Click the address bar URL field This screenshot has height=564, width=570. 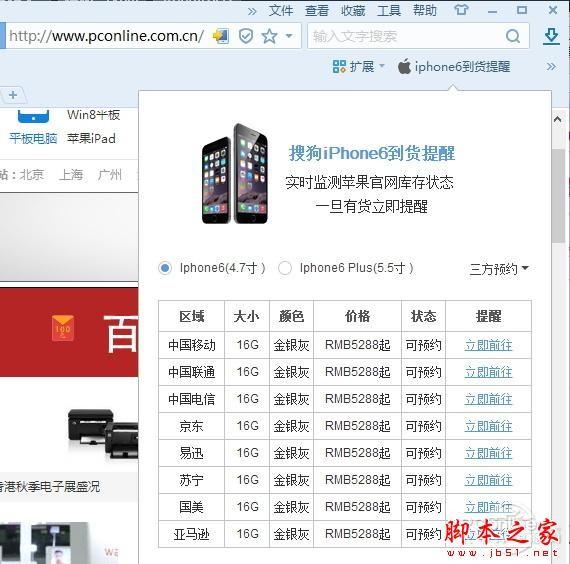[106, 36]
